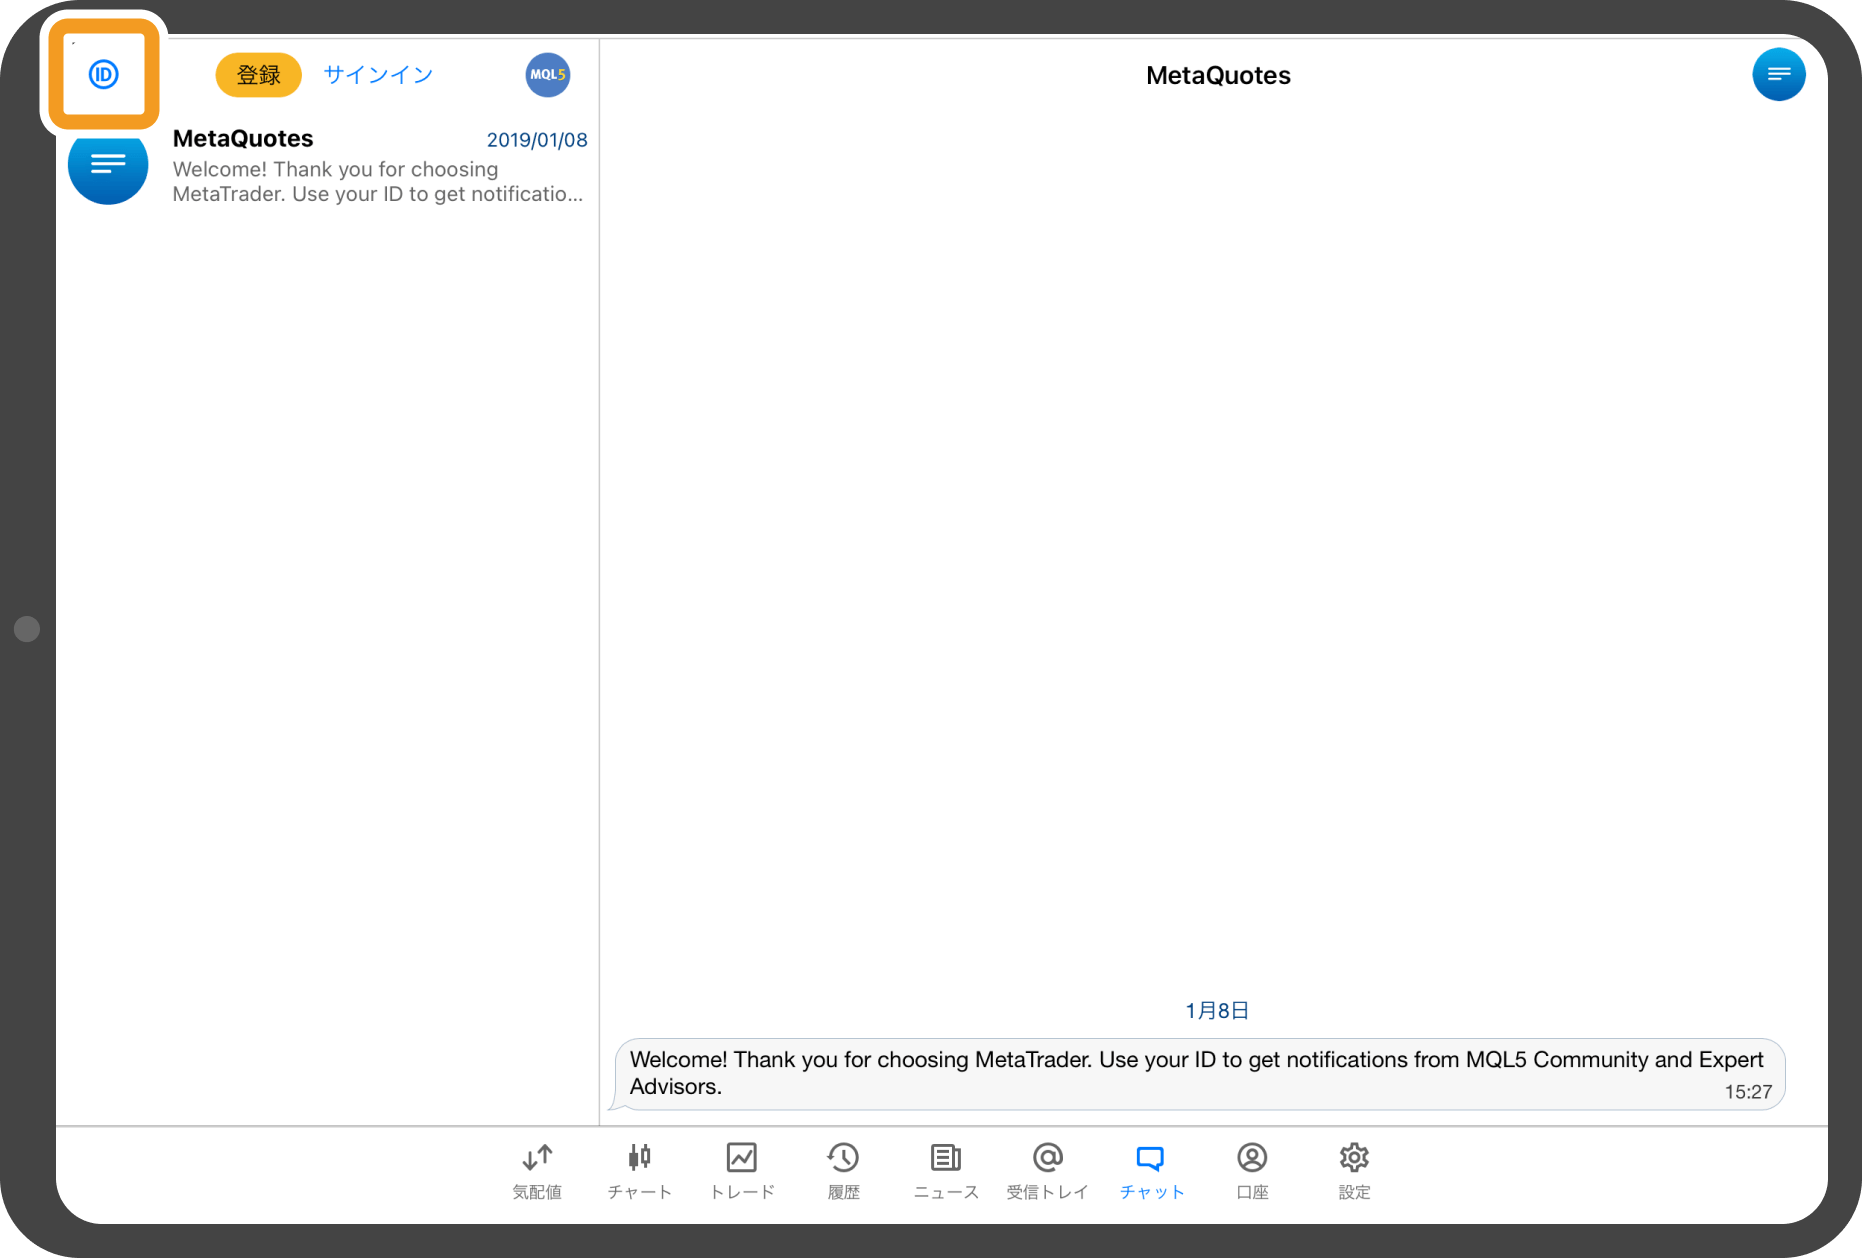Open the 設定 settings tab
Screen dimensions: 1862x1258
pyautogui.click(x=1354, y=1171)
